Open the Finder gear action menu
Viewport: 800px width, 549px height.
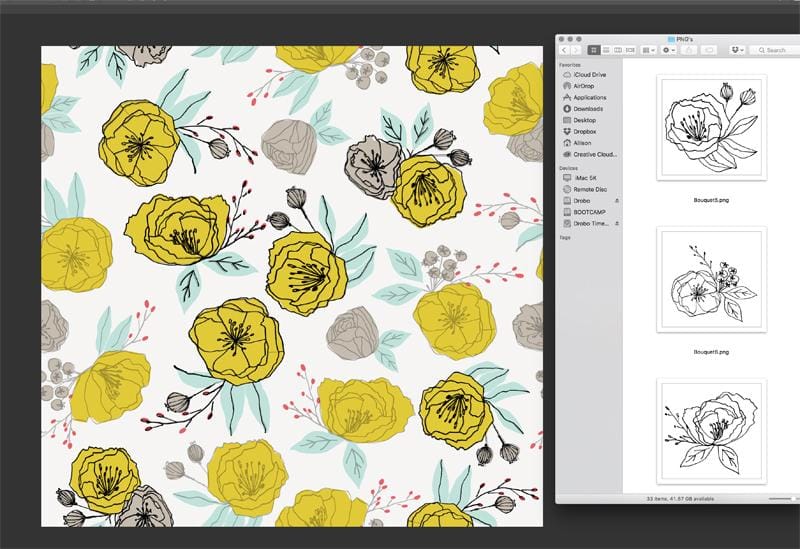coord(668,50)
